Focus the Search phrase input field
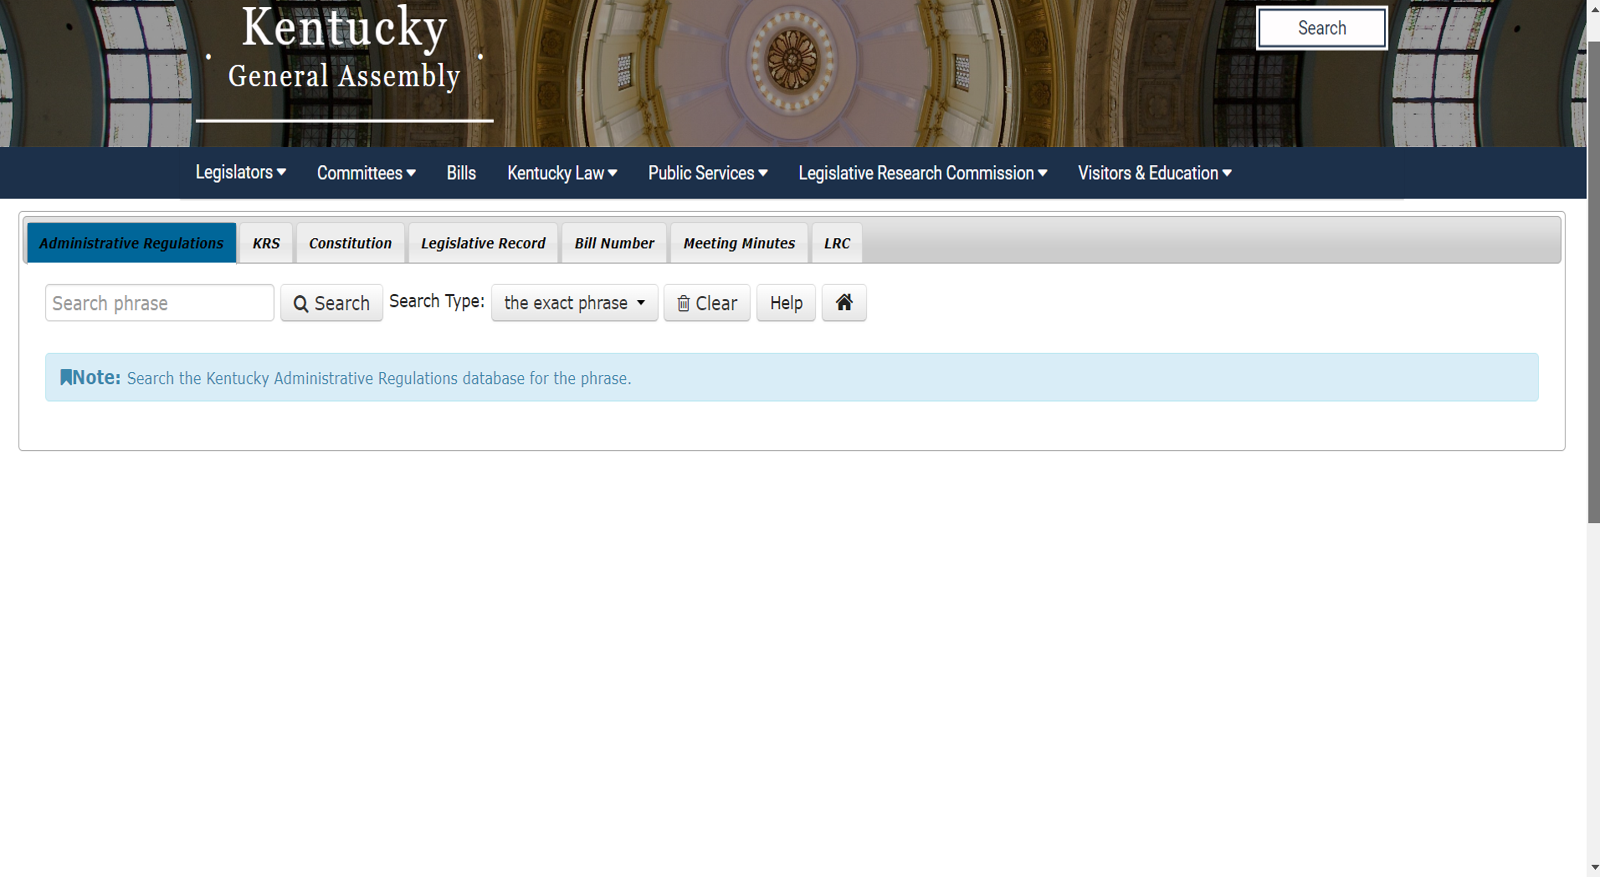 [159, 303]
